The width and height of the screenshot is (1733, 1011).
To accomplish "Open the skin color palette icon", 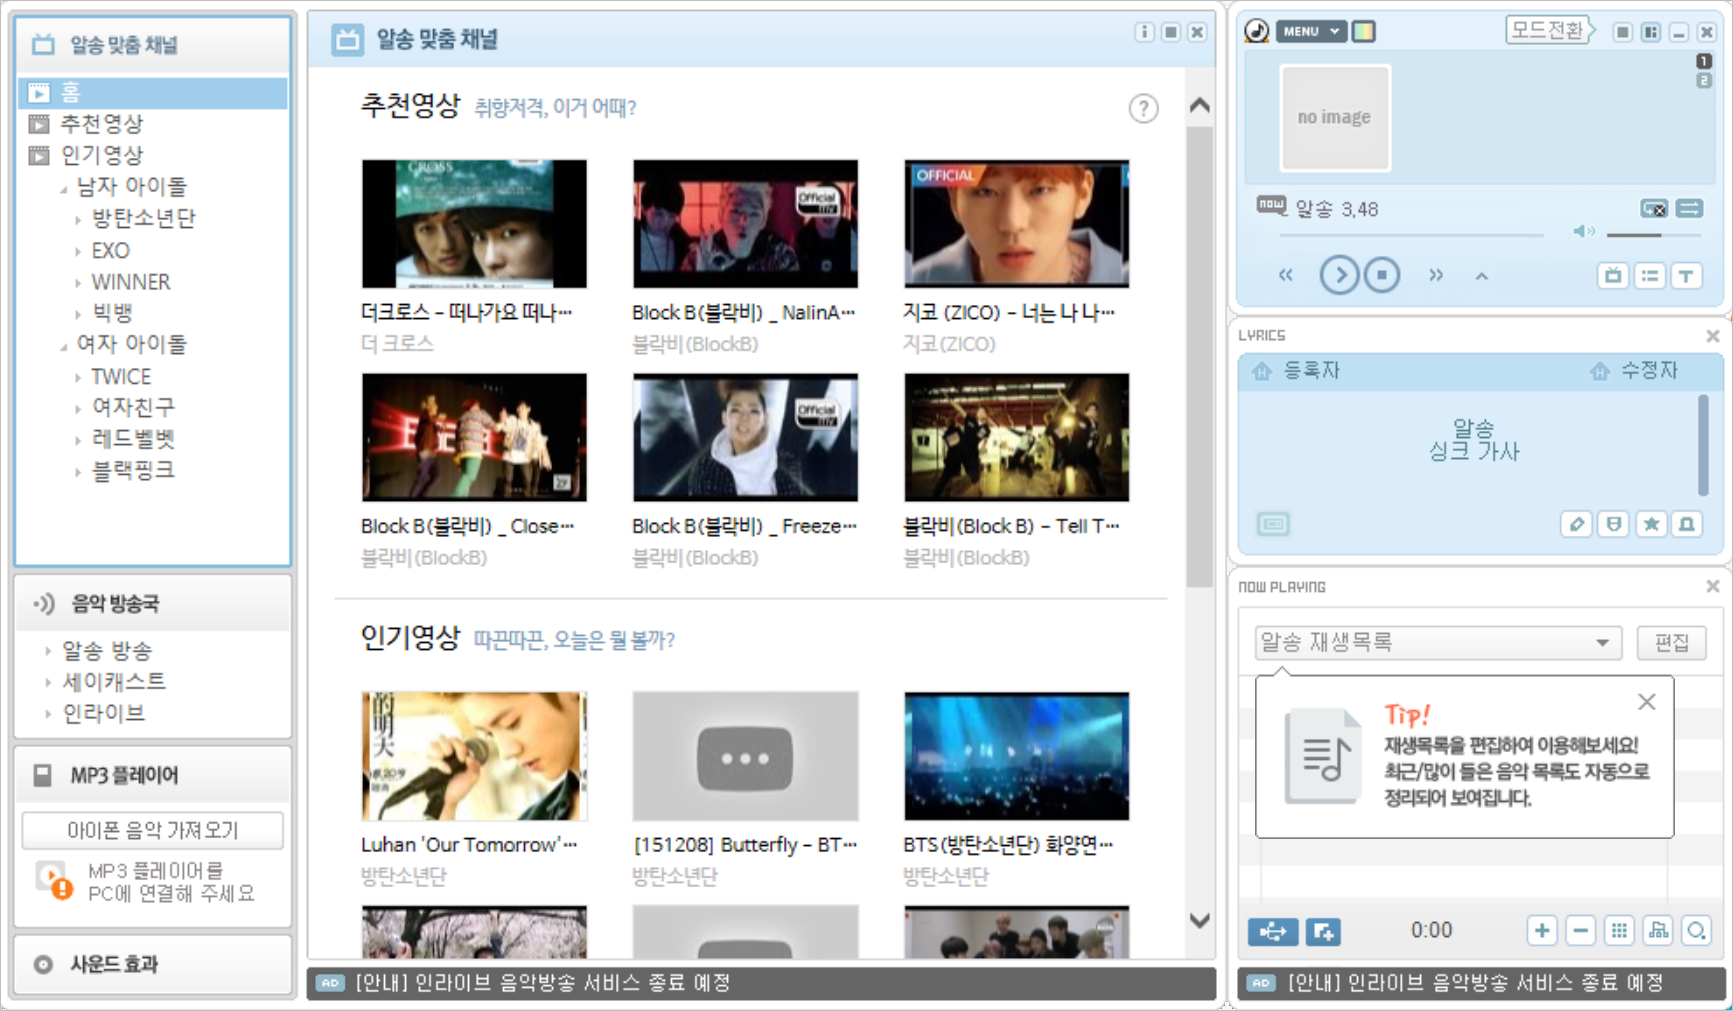I will [x=1363, y=32].
